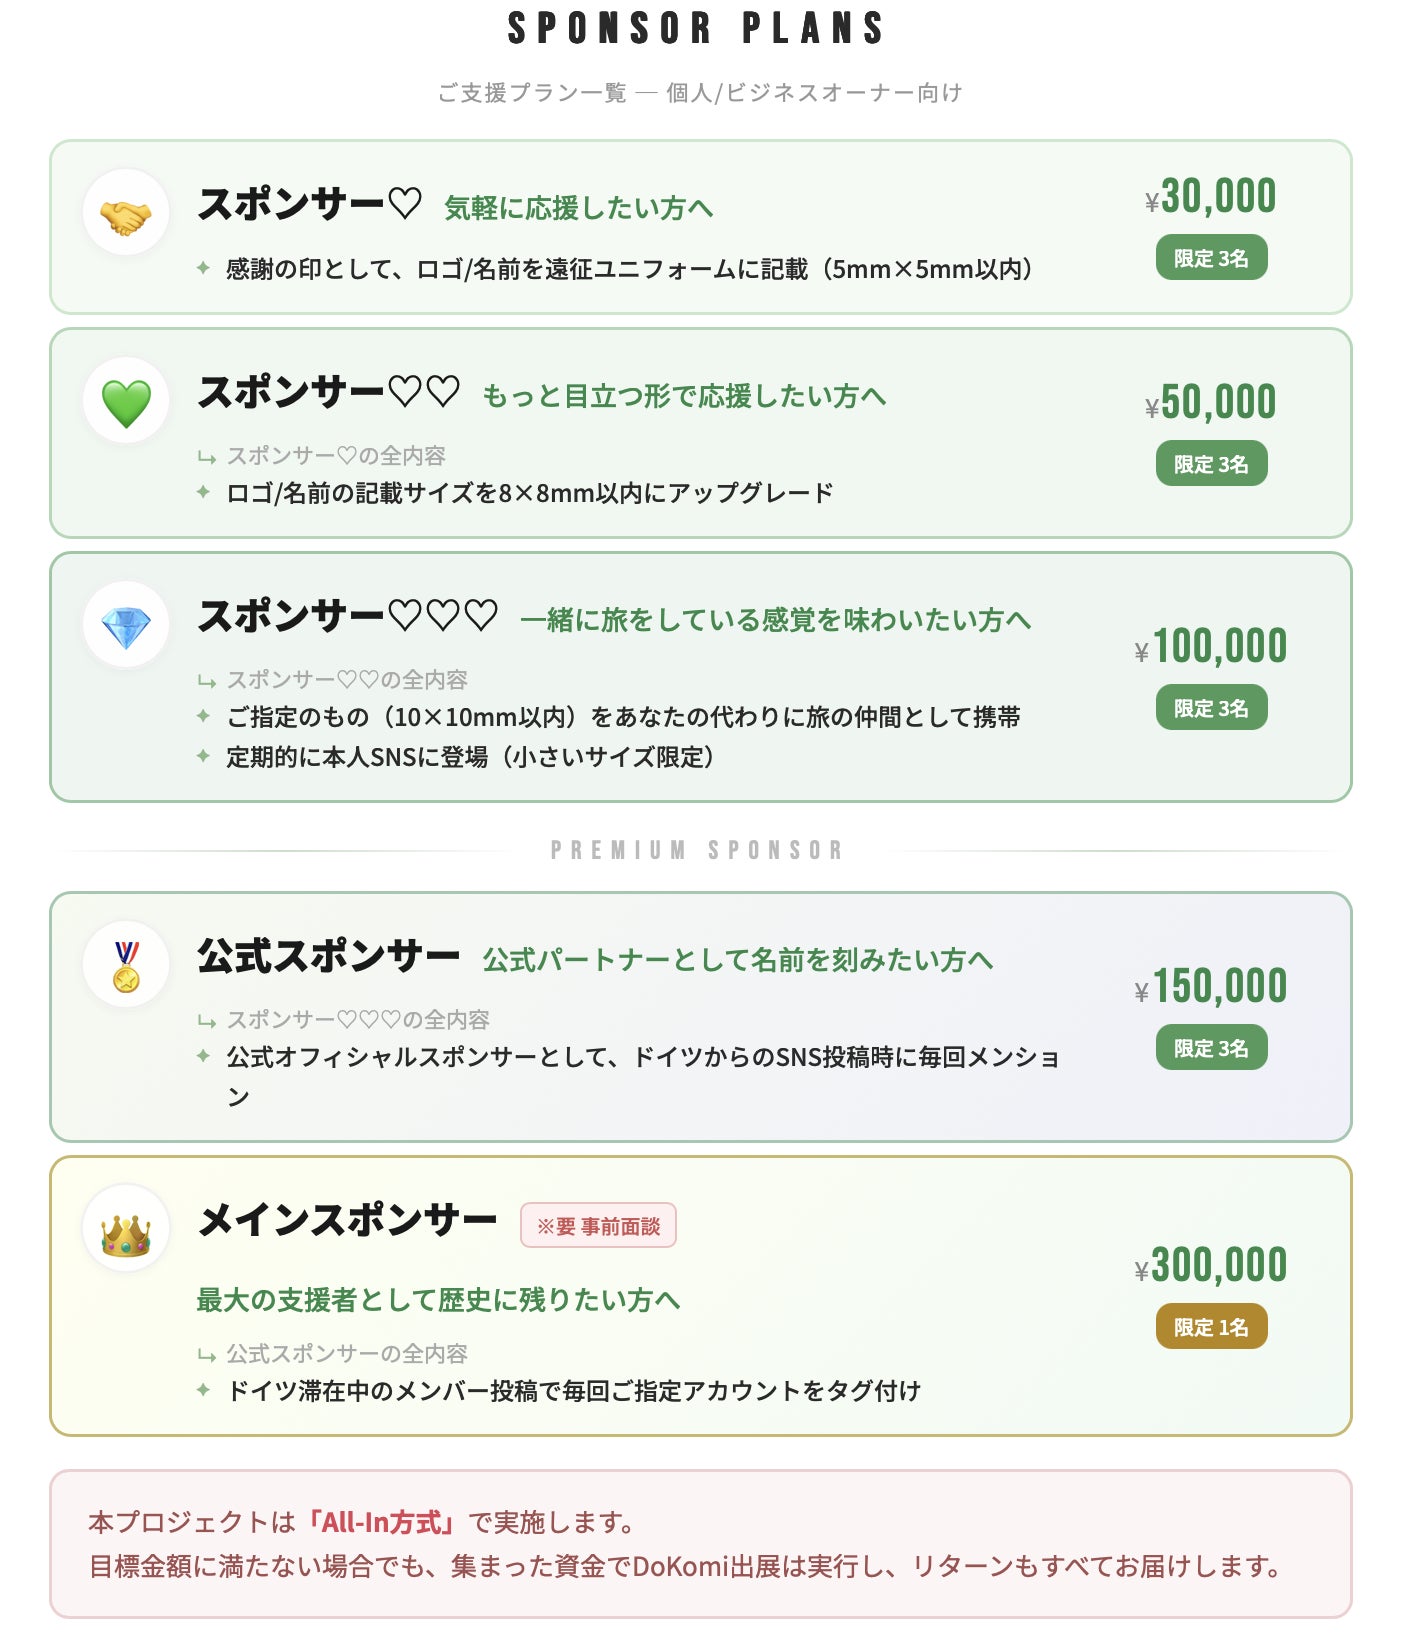This screenshot has width=1404, height=1638.
Task: Click the blue diamond plan icon
Action: tap(126, 625)
